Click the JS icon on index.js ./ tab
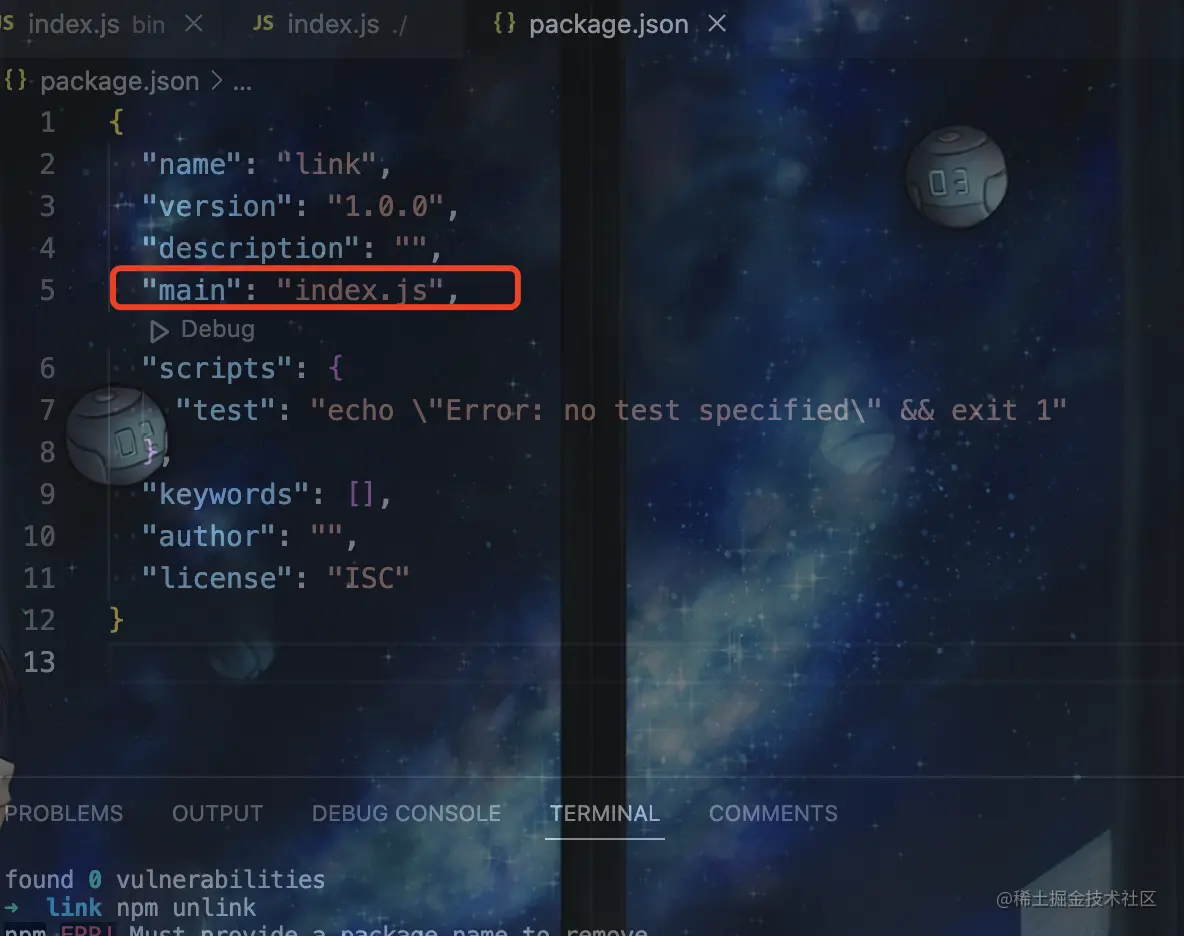Image resolution: width=1184 pixels, height=936 pixels. 263,23
